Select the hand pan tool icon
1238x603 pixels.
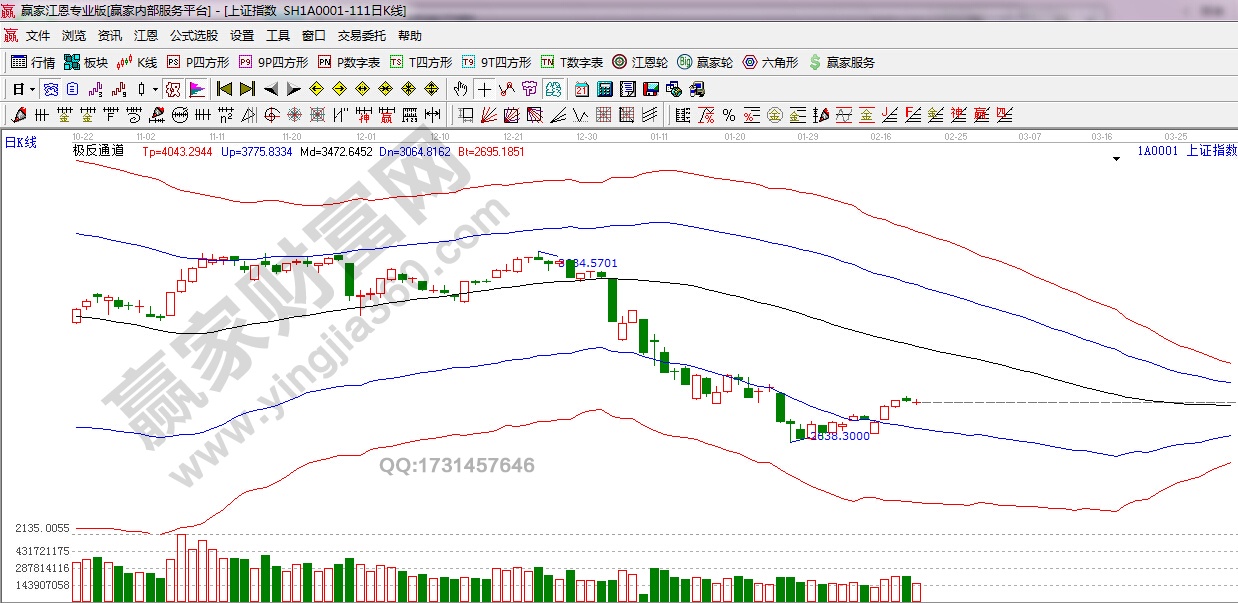coord(460,89)
